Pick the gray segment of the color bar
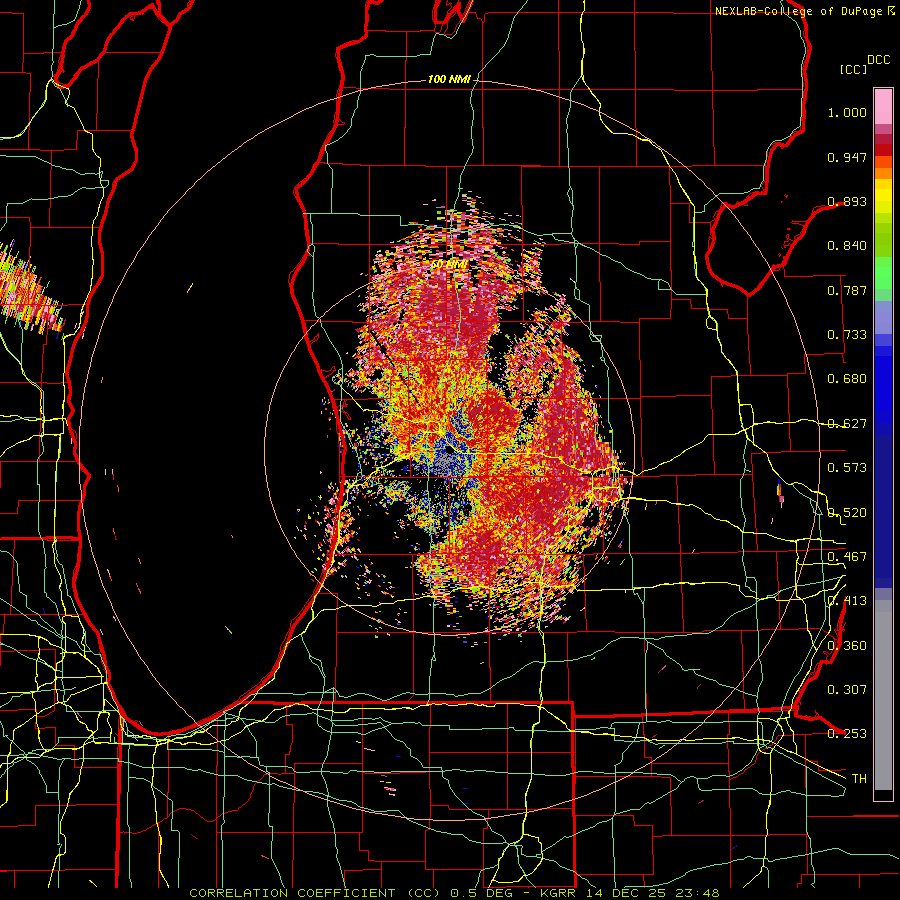This screenshot has width=900, height=900. pos(883,695)
